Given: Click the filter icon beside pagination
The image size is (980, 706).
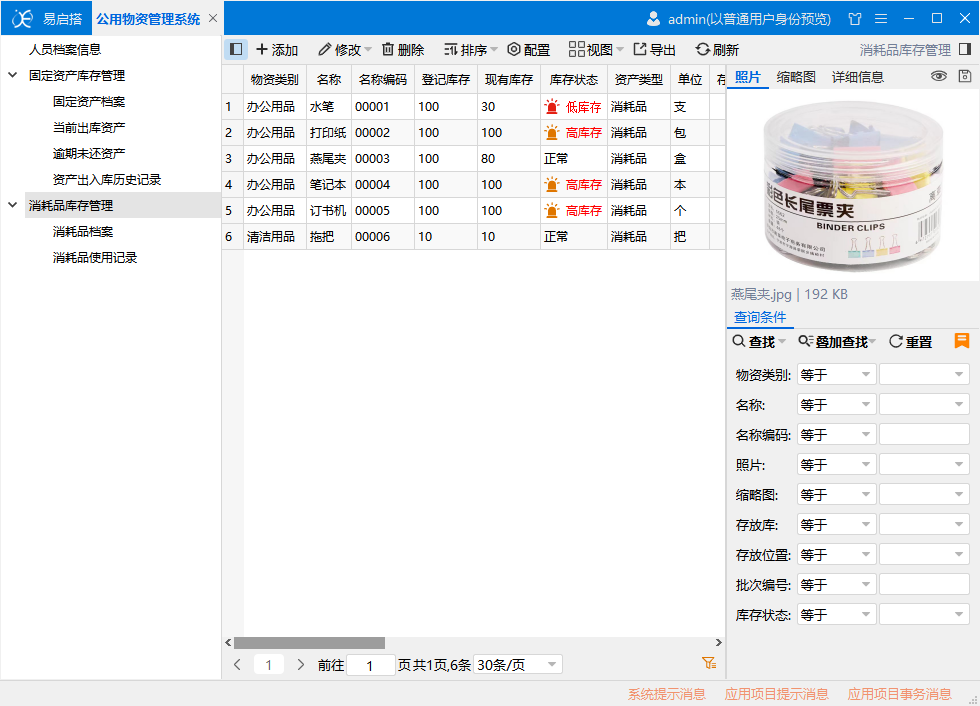Looking at the screenshot, I should pyautogui.click(x=709, y=664).
